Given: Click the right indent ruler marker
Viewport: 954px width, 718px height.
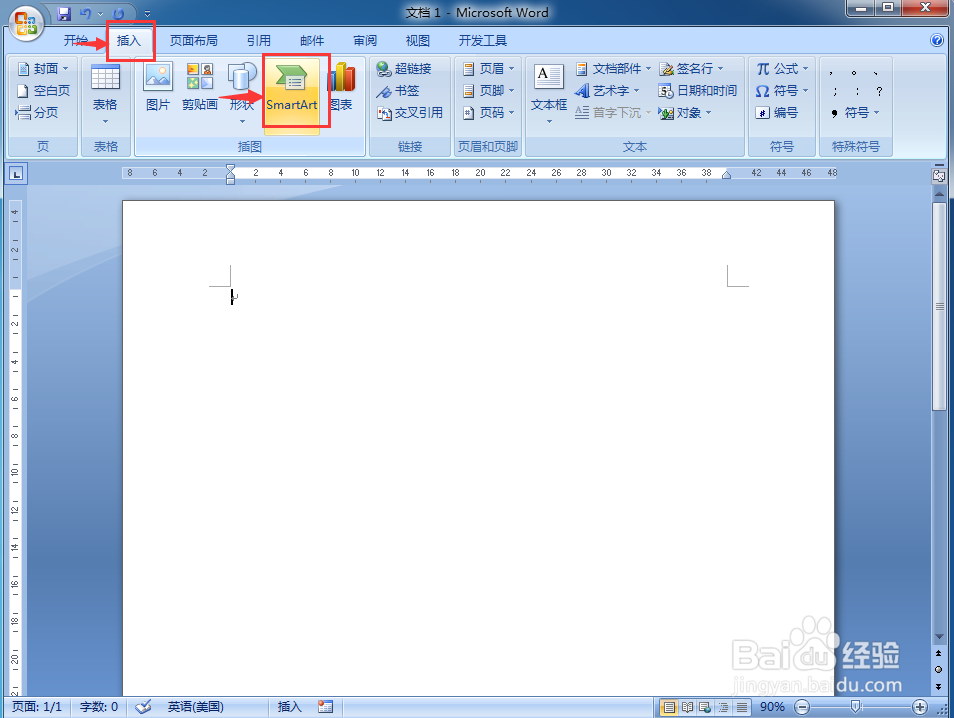Looking at the screenshot, I should click(726, 175).
